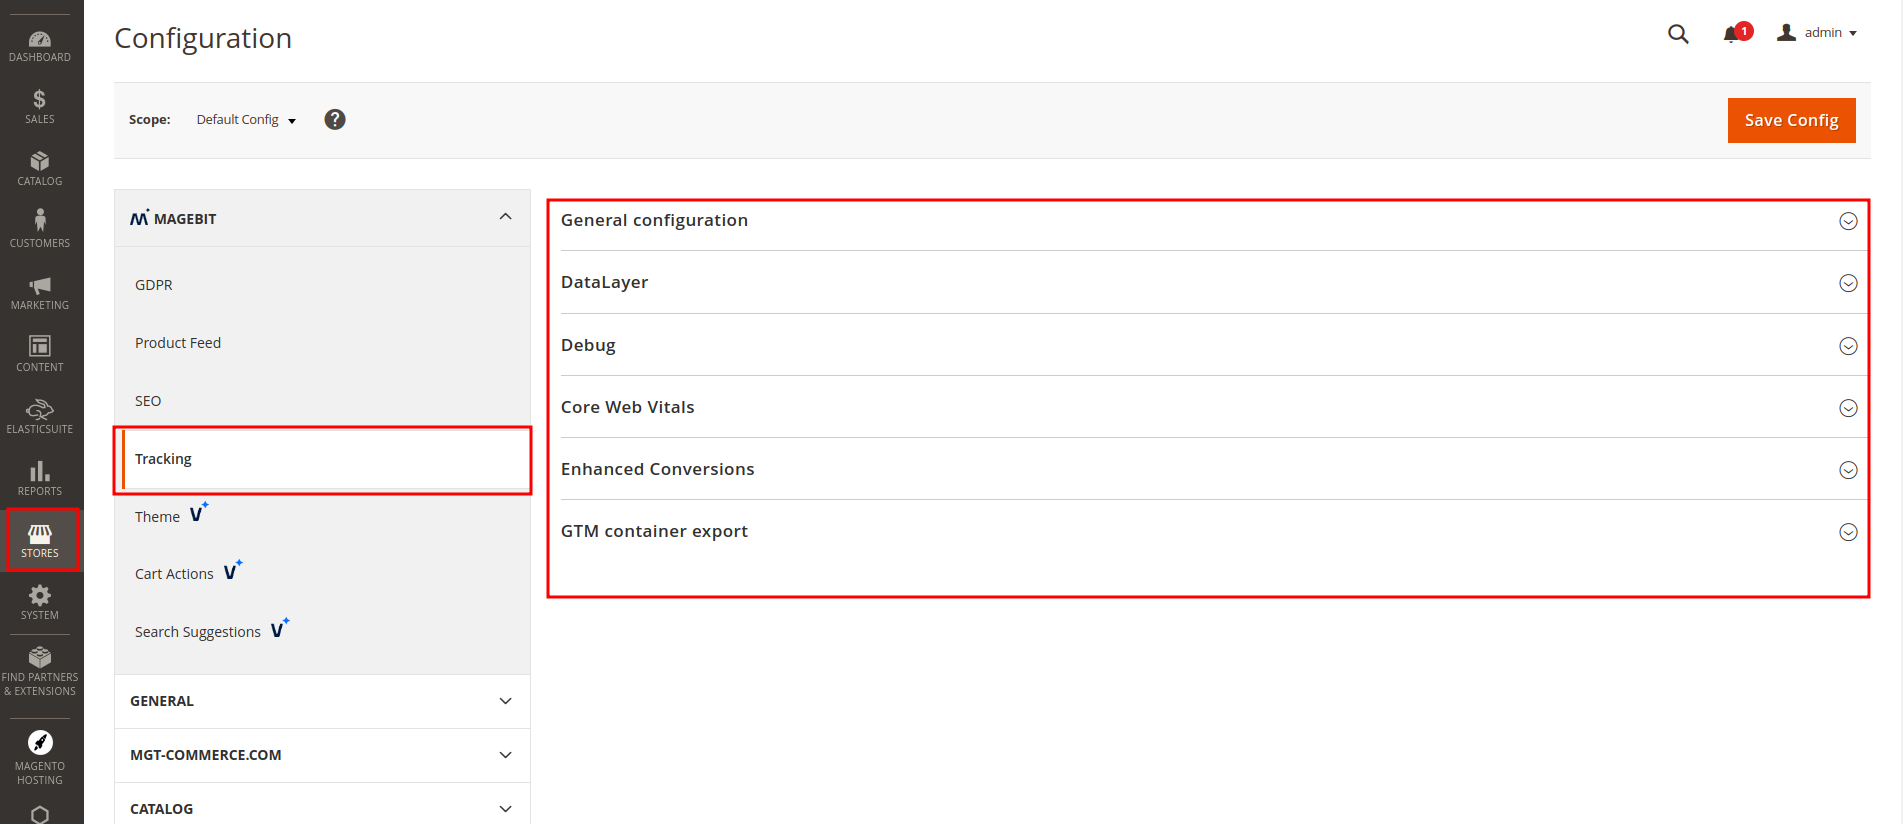Expand the General section chevron

point(505,701)
